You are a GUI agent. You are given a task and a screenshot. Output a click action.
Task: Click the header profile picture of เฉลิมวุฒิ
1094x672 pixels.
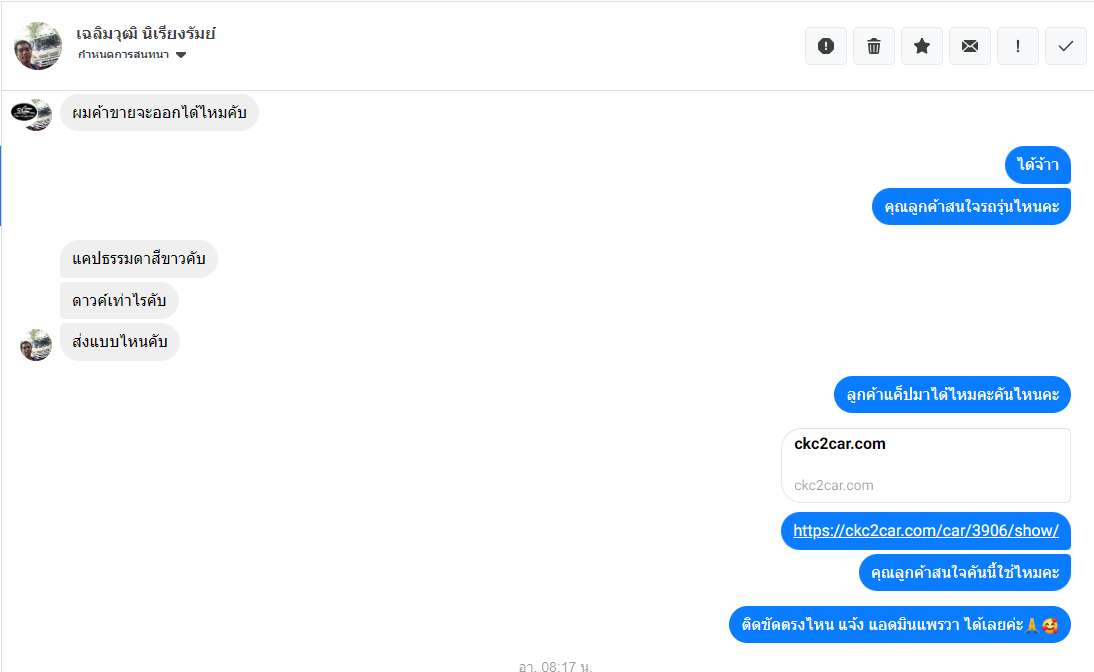click(x=38, y=46)
